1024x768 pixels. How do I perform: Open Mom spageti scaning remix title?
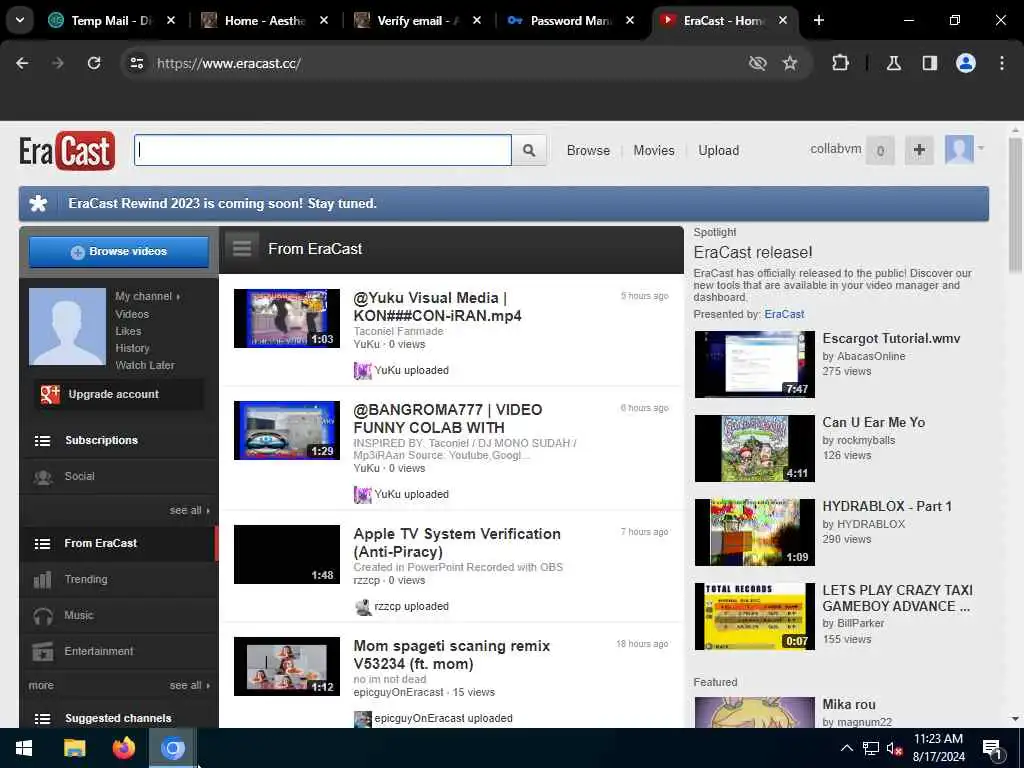tap(451, 655)
